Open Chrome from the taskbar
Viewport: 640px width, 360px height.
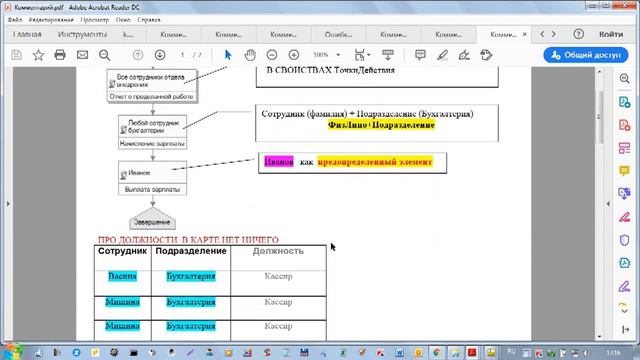[437, 353]
